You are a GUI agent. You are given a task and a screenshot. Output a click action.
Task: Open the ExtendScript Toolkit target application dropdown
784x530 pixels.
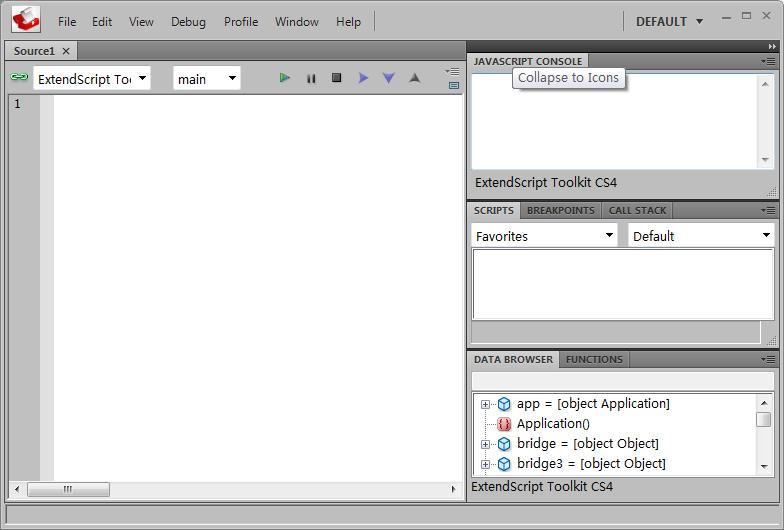[x=92, y=78]
